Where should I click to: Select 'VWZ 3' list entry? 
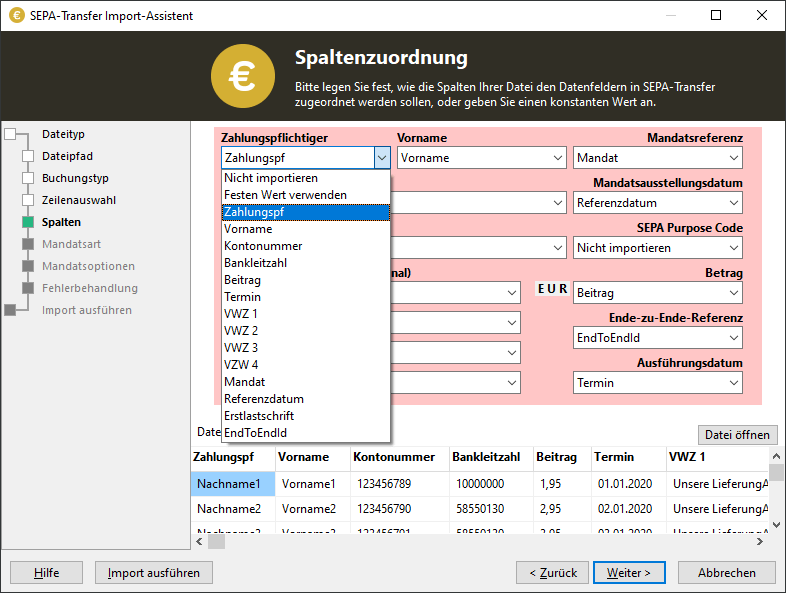pos(306,348)
